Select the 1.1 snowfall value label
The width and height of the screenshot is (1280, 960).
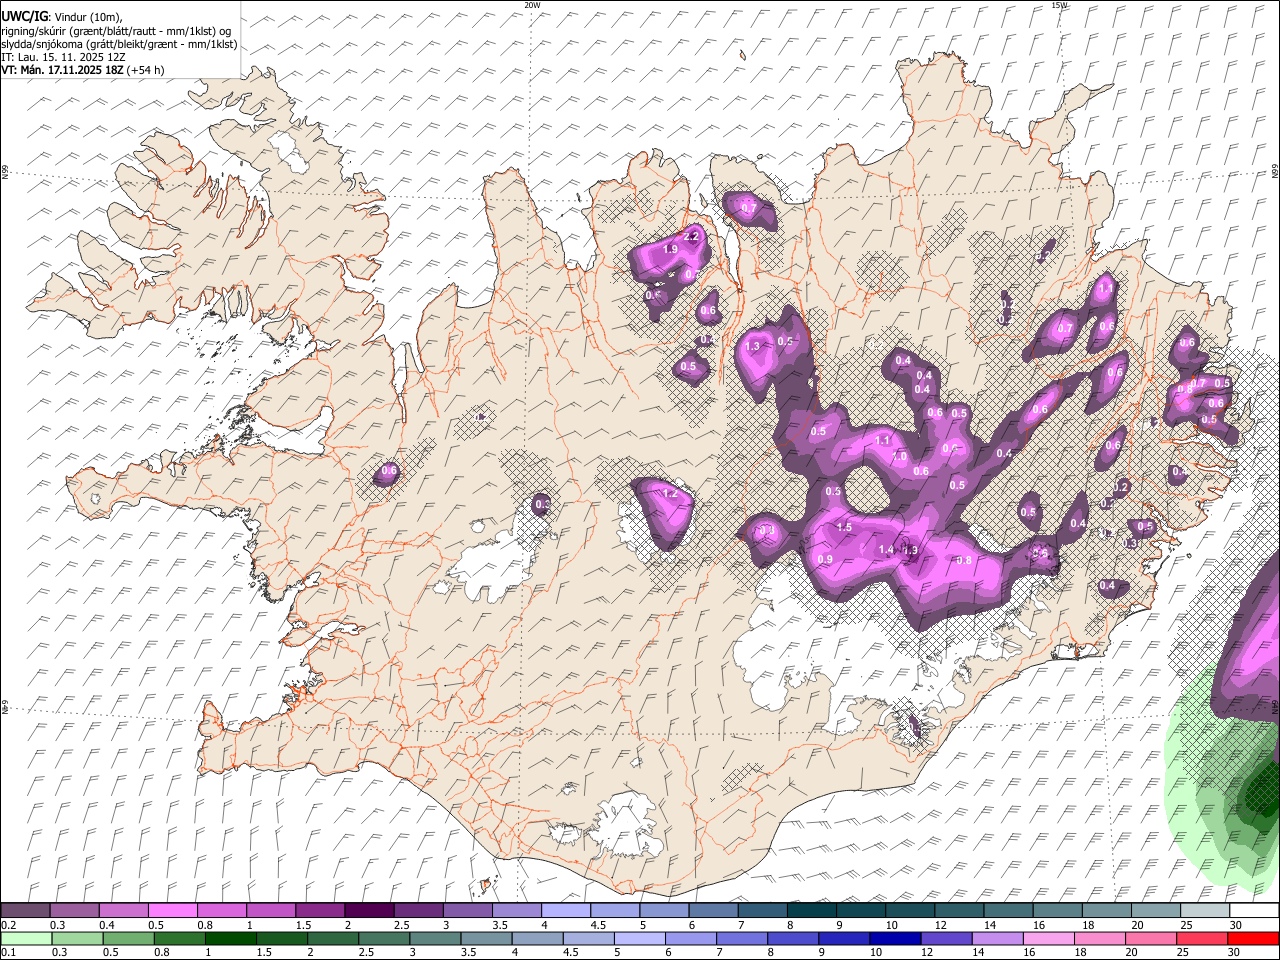pos(883,440)
